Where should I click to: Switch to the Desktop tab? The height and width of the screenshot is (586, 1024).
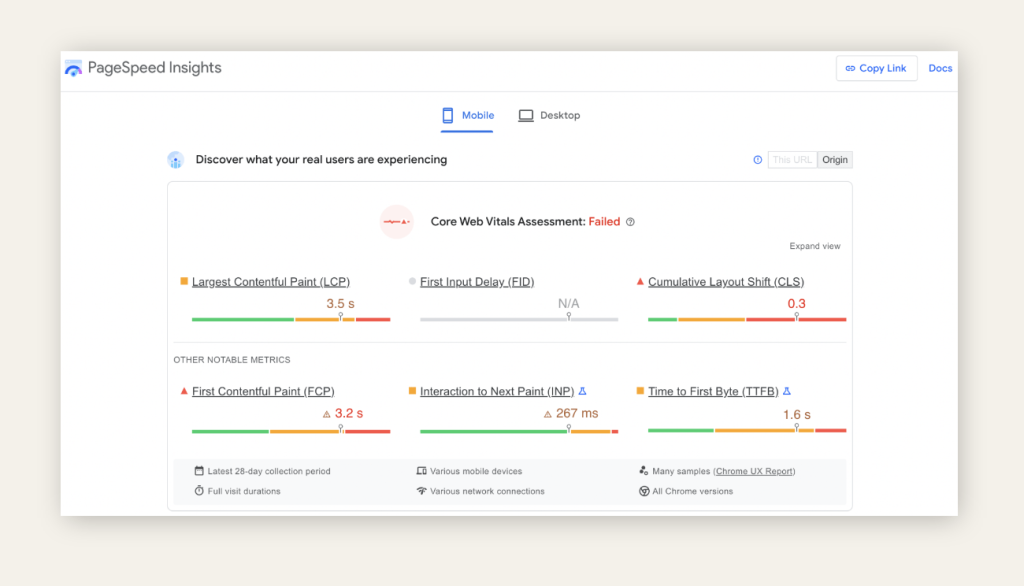549,116
